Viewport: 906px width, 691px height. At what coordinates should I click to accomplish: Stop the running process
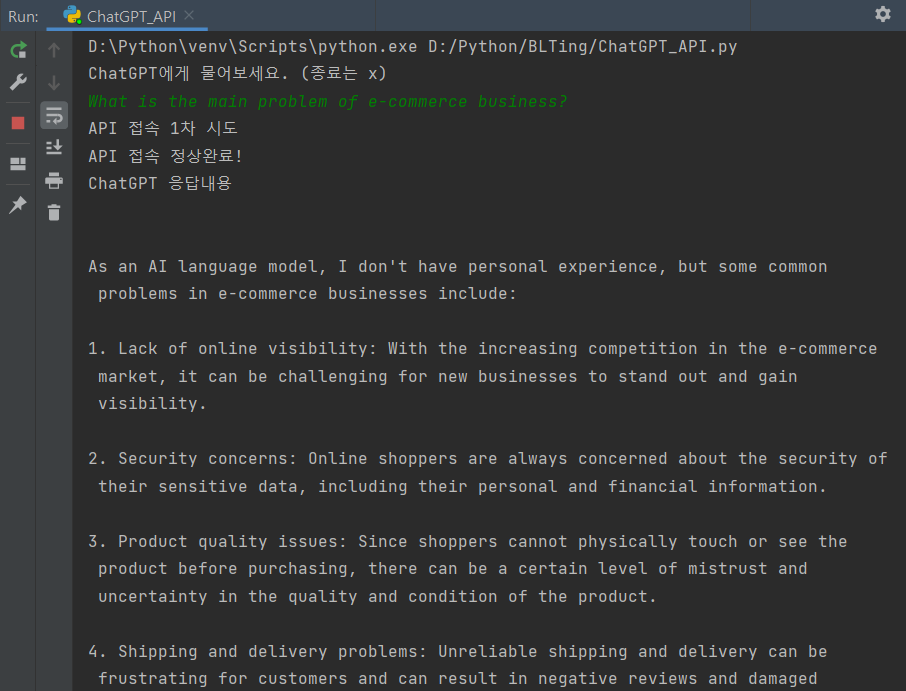tap(18, 122)
